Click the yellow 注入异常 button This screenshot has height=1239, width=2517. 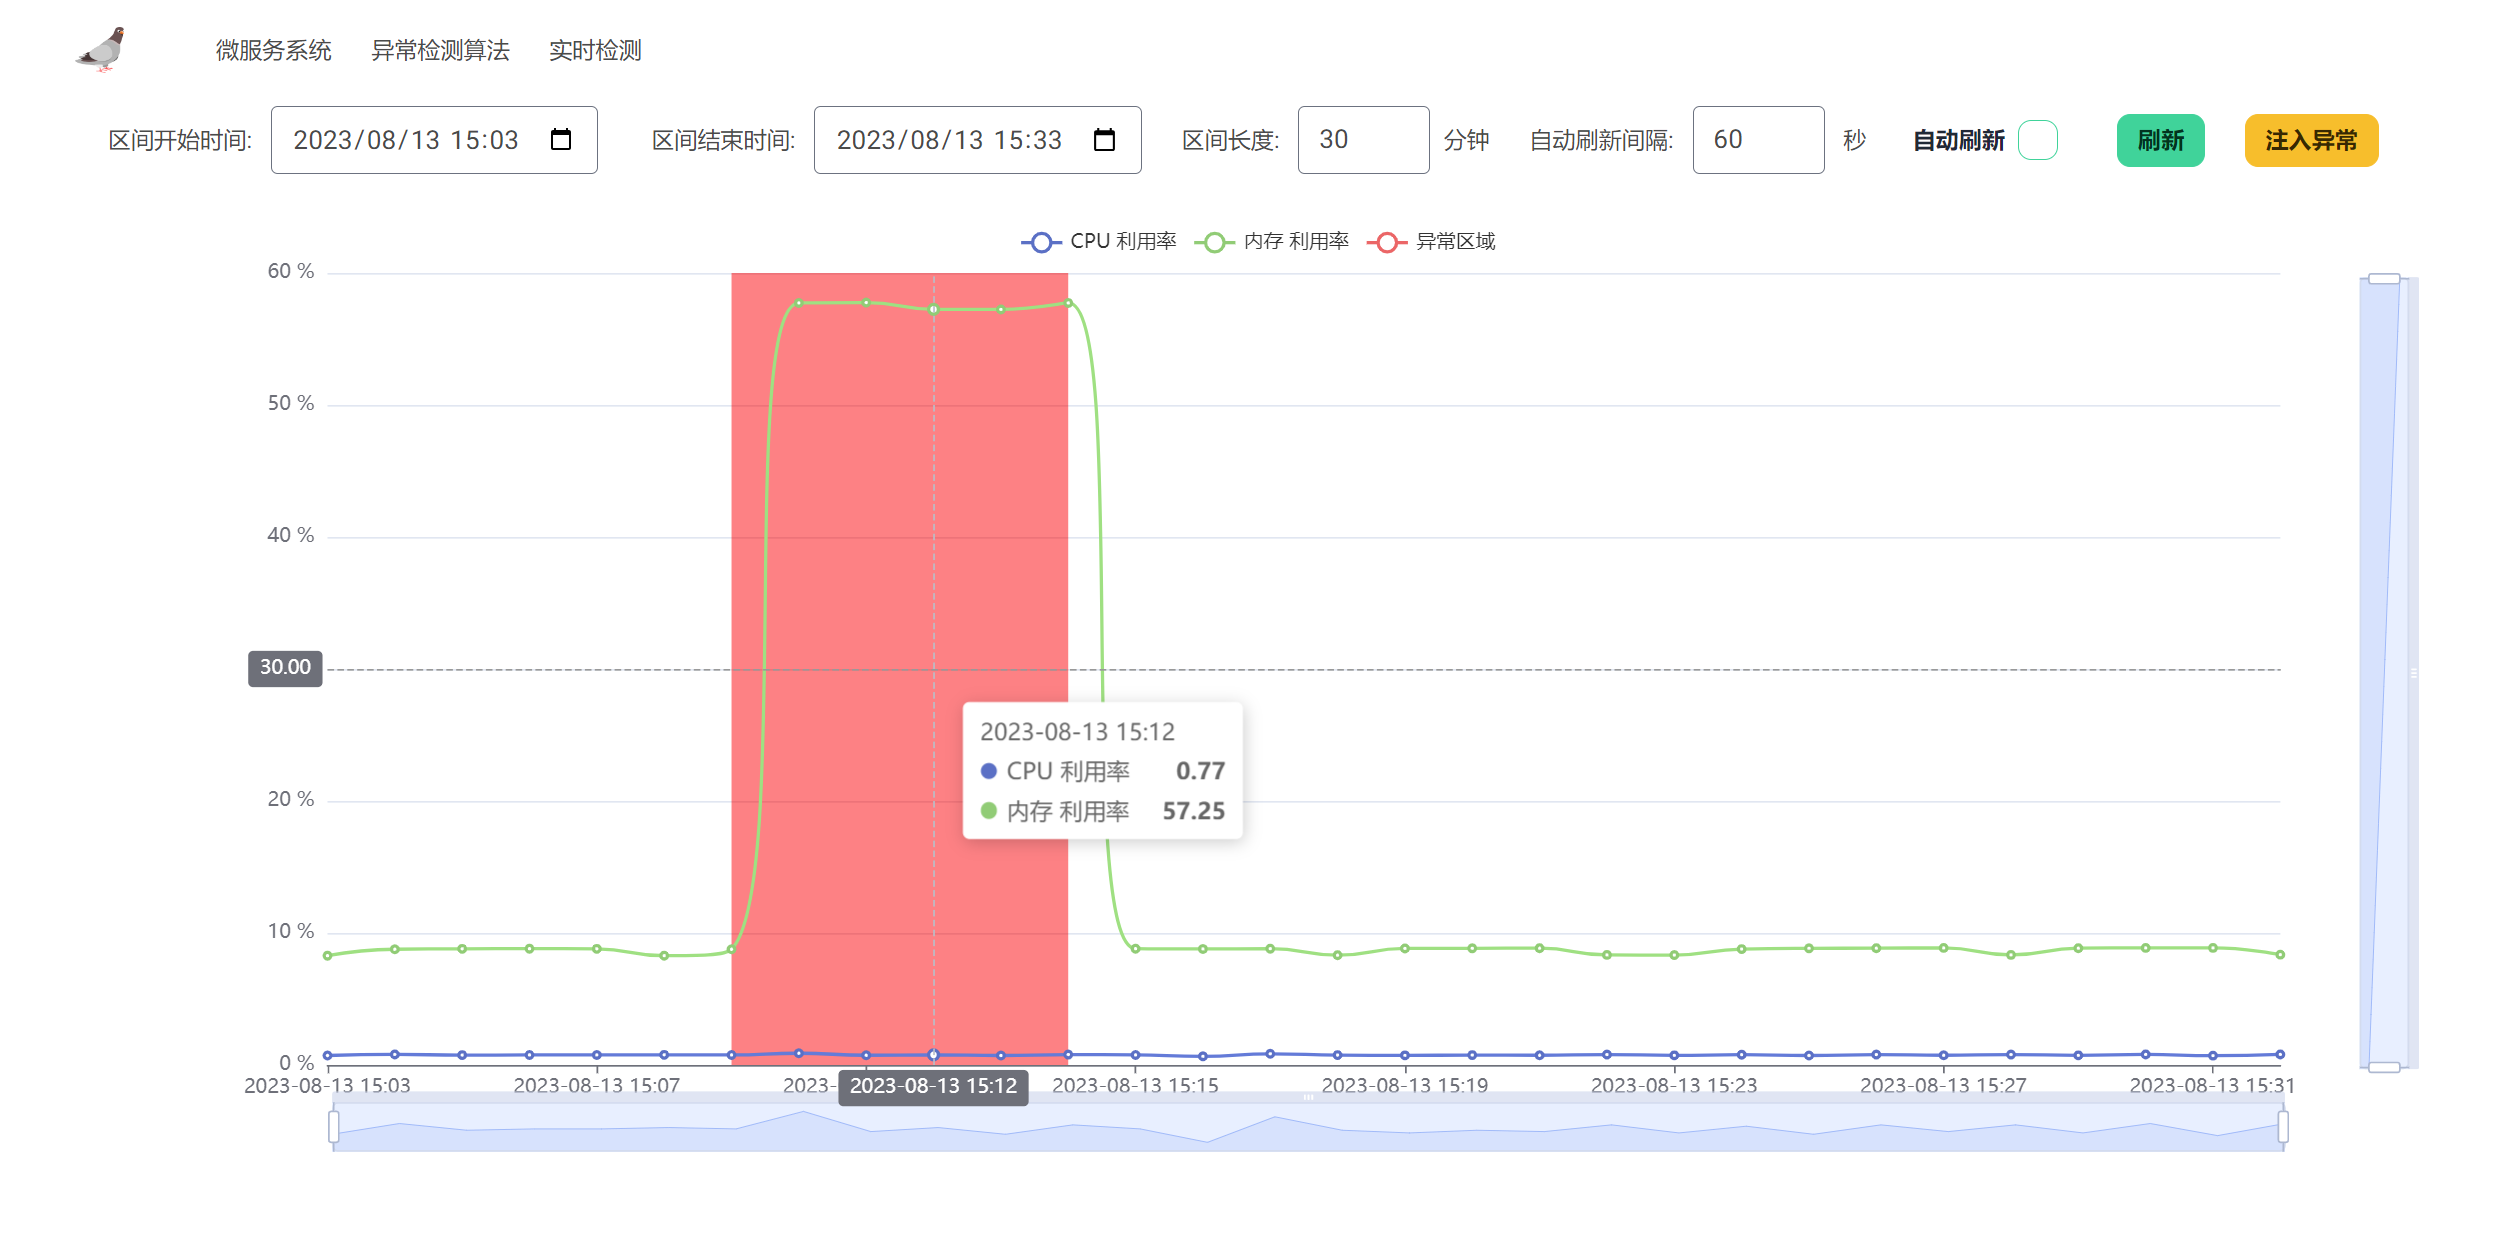[2311, 140]
